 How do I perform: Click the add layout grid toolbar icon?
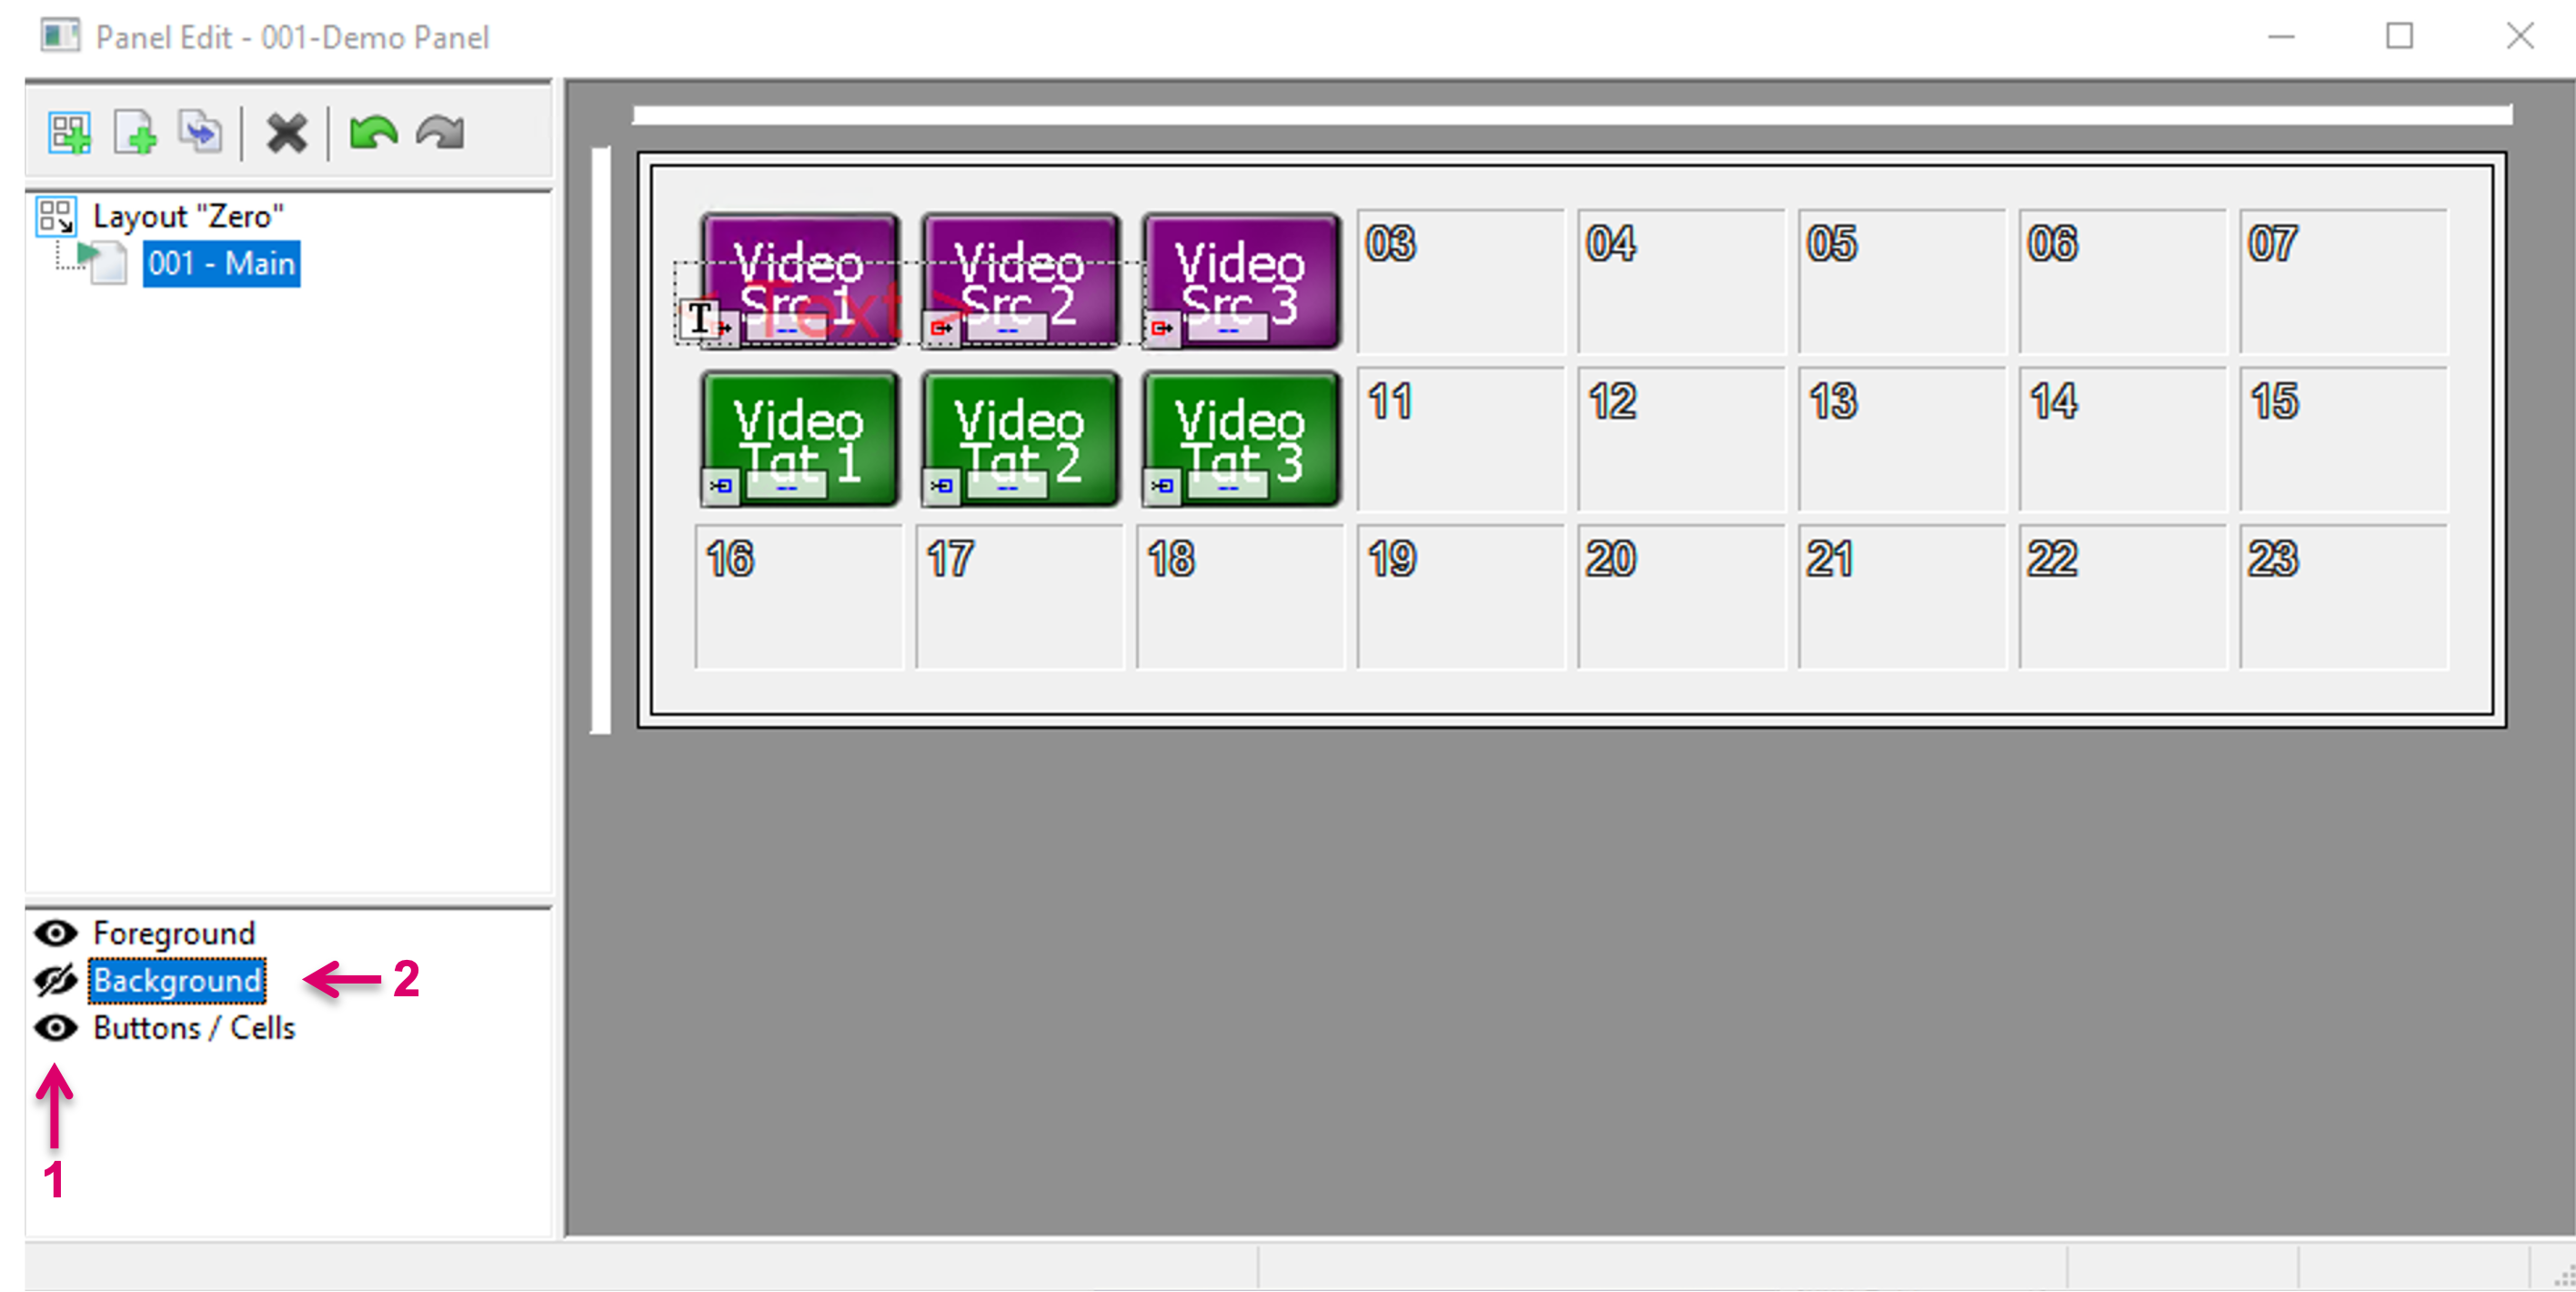(x=69, y=133)
